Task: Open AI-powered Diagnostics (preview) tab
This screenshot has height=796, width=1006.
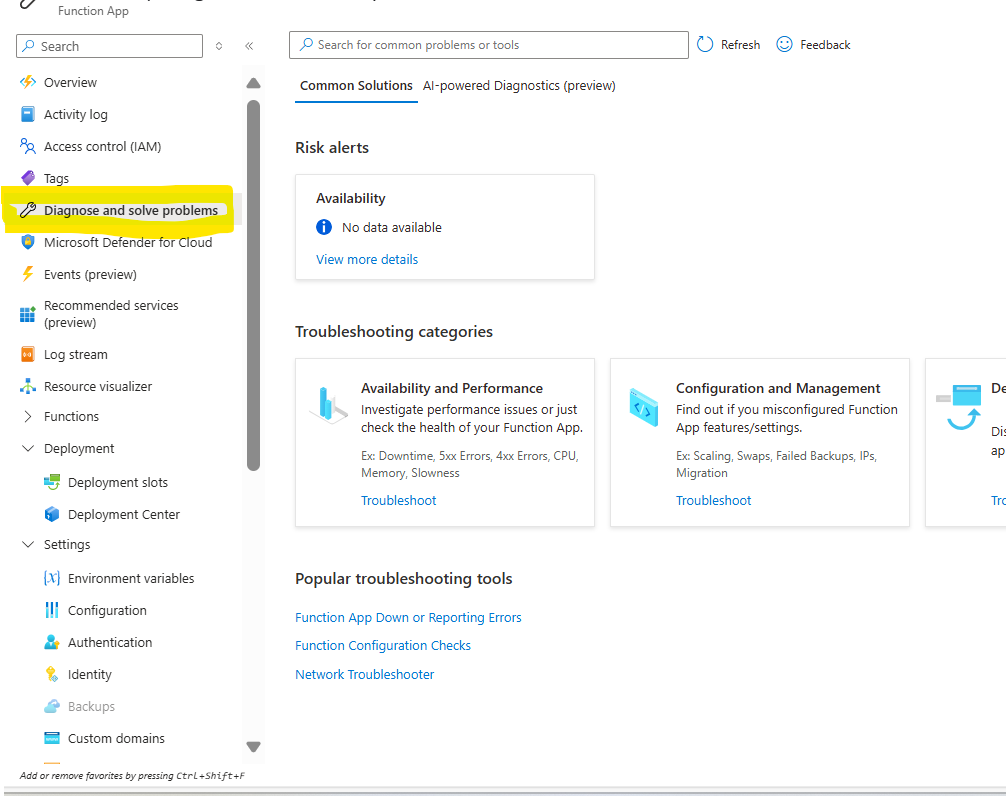Action: tap(519, 85)
